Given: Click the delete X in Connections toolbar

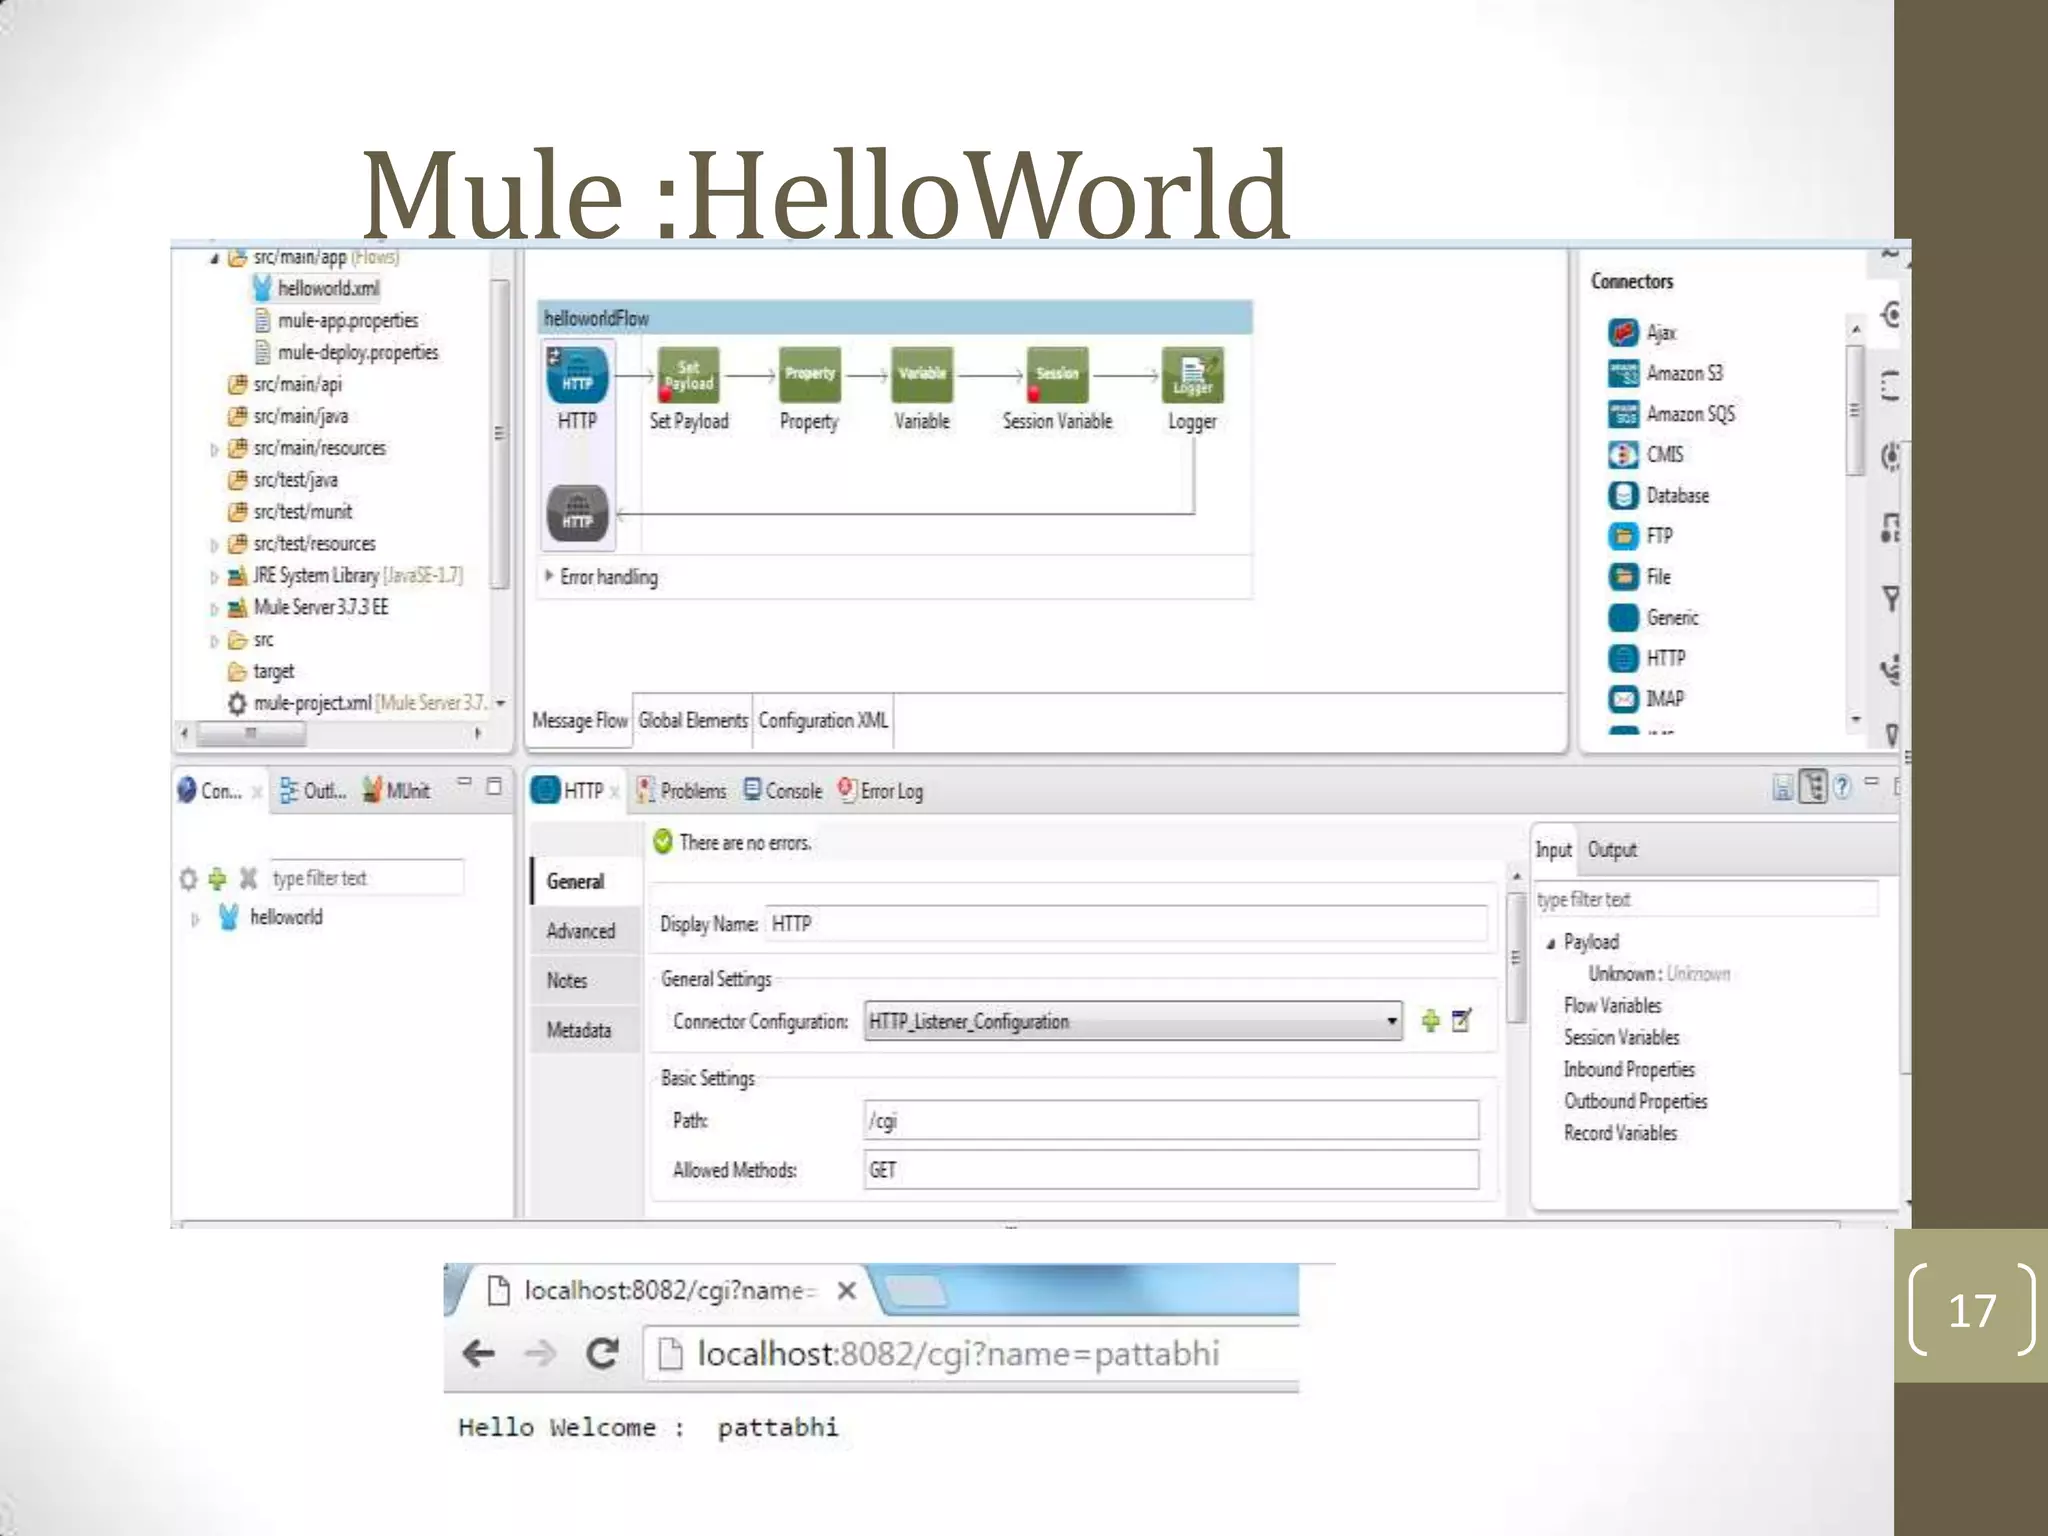Looking at the screenshot, I should 248,879.
